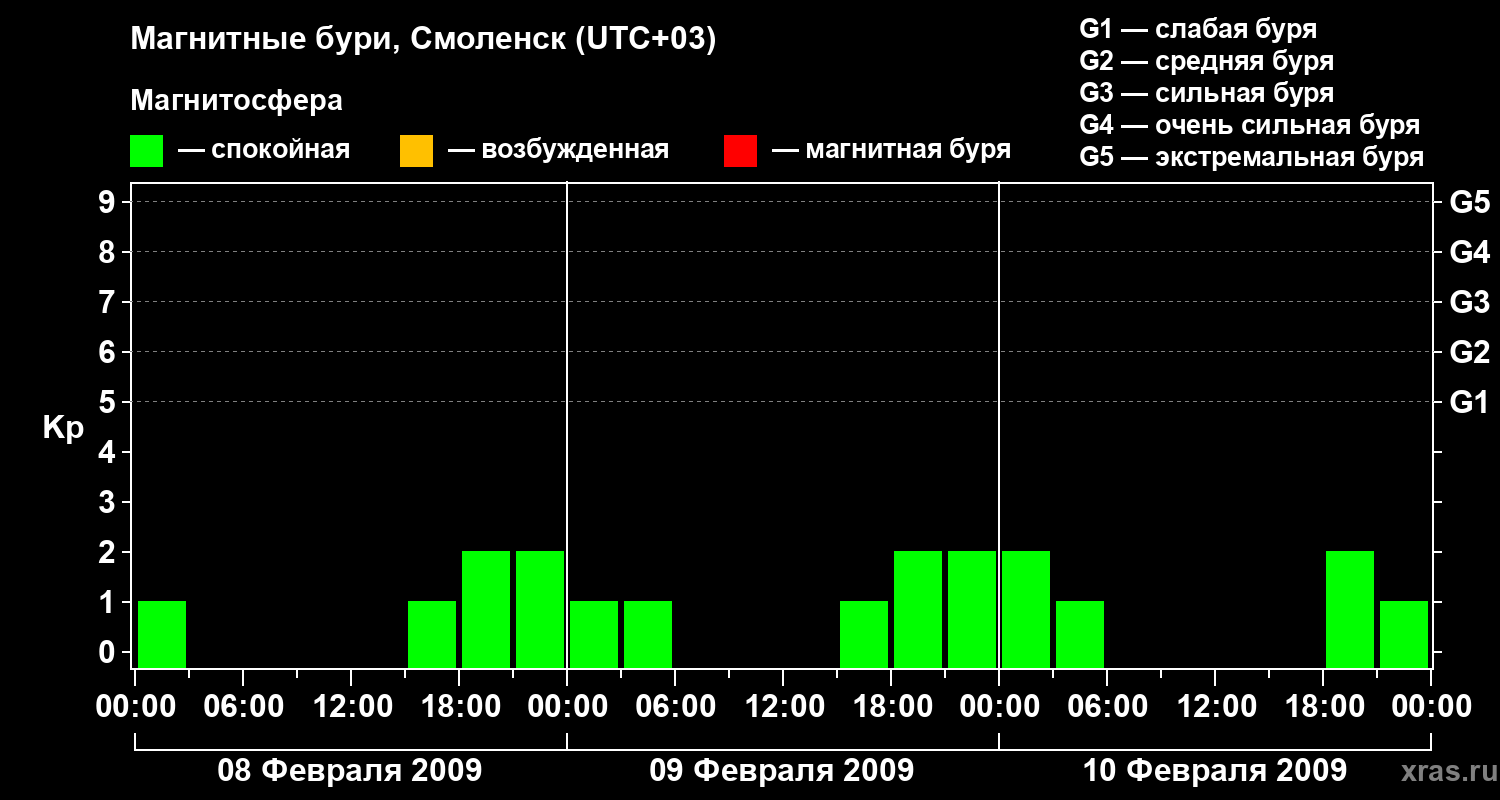Click the last bar of 10 February at 21:00
Viewport: 1500px width, 800px height.
pyautogui.click(x=1404, y=634)
